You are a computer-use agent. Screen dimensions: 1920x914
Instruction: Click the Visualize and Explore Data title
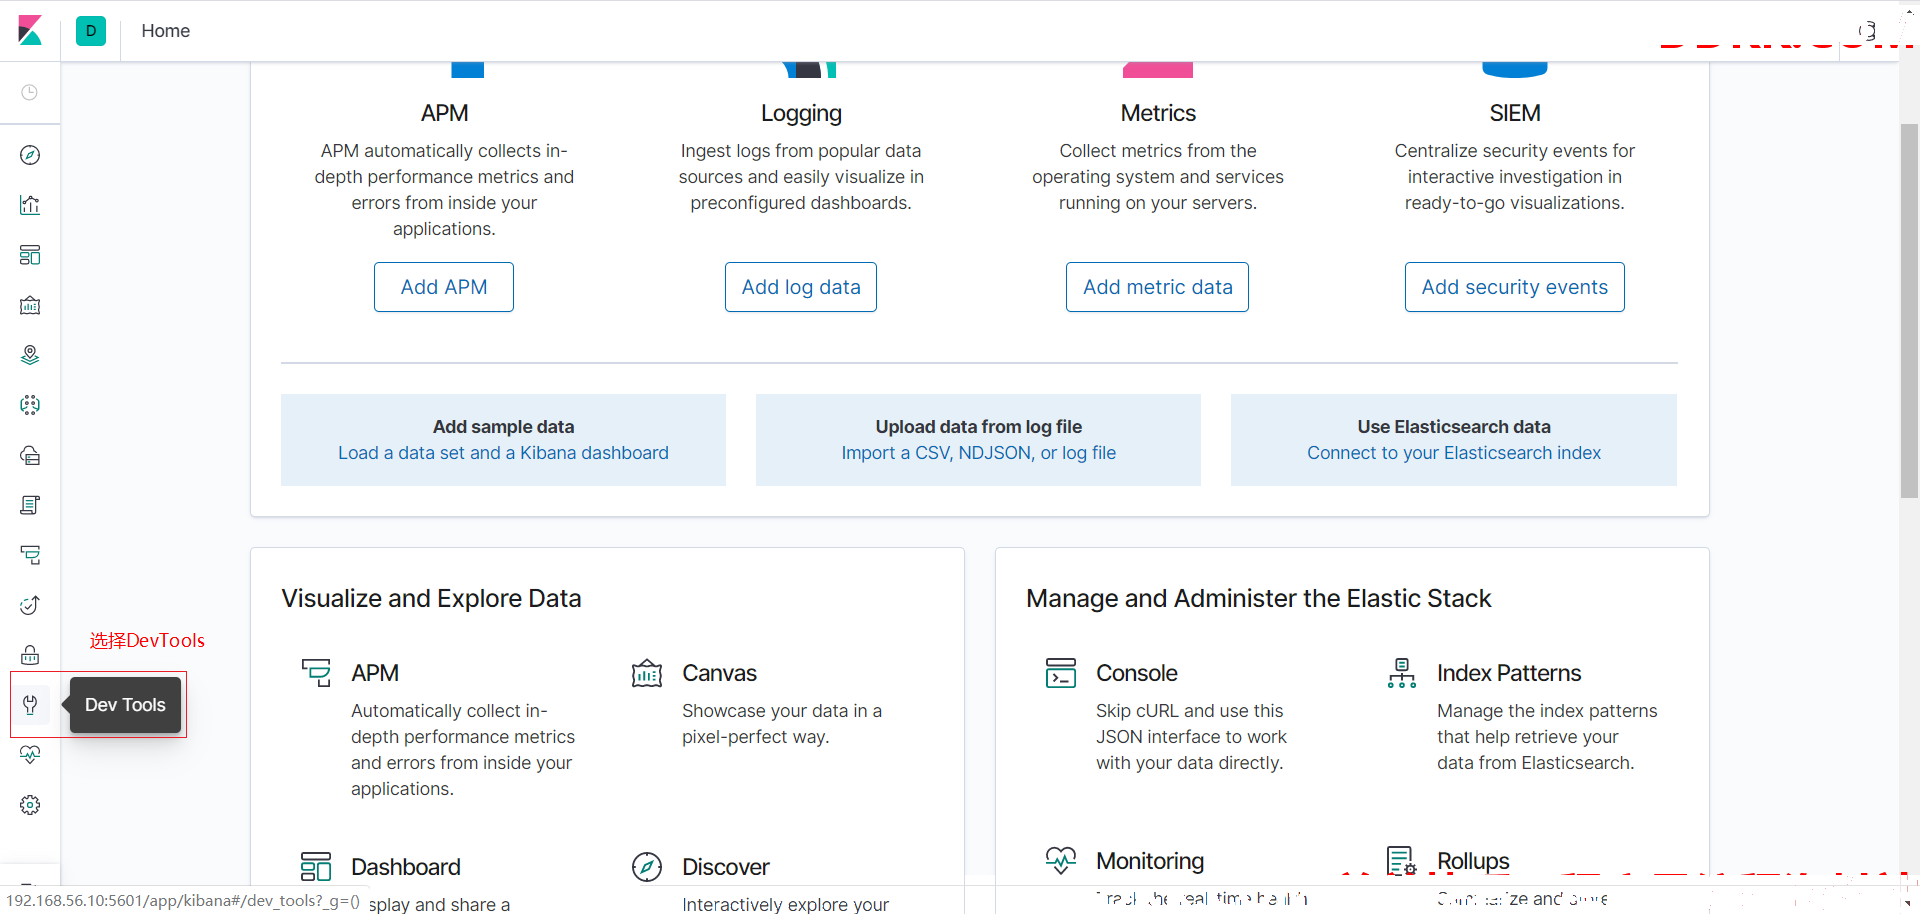coord(431,598)
